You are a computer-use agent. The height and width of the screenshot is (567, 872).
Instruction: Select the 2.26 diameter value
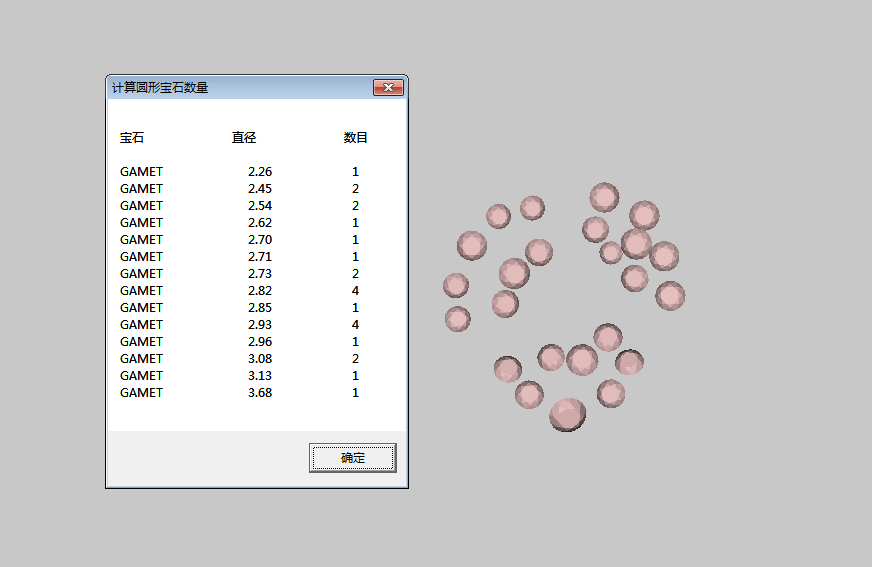click(259, 172)
